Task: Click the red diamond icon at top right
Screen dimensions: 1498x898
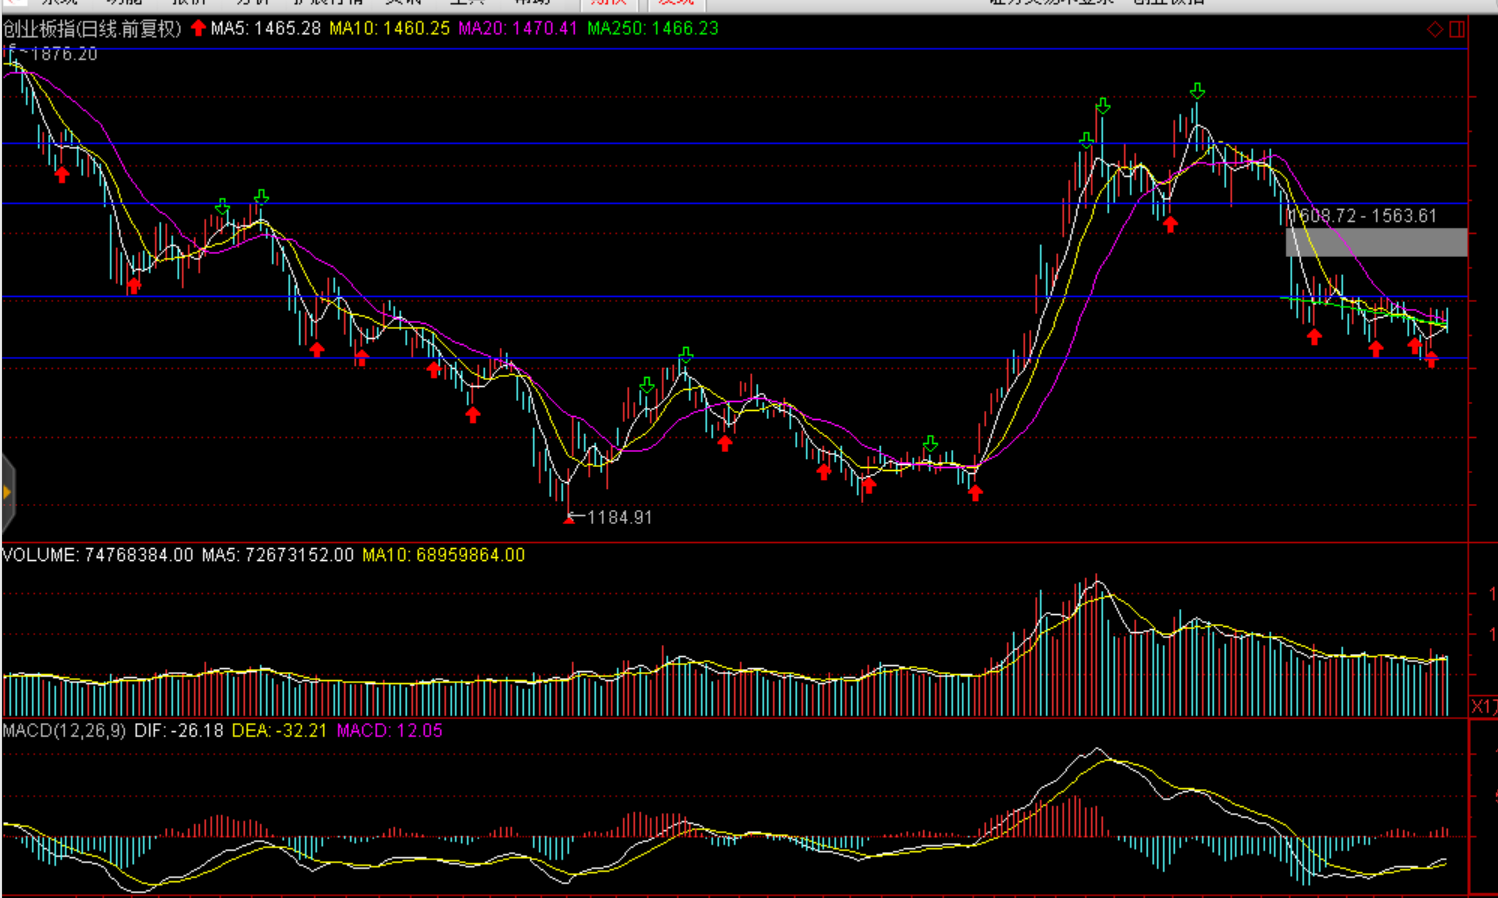Action: [1435, 29]
